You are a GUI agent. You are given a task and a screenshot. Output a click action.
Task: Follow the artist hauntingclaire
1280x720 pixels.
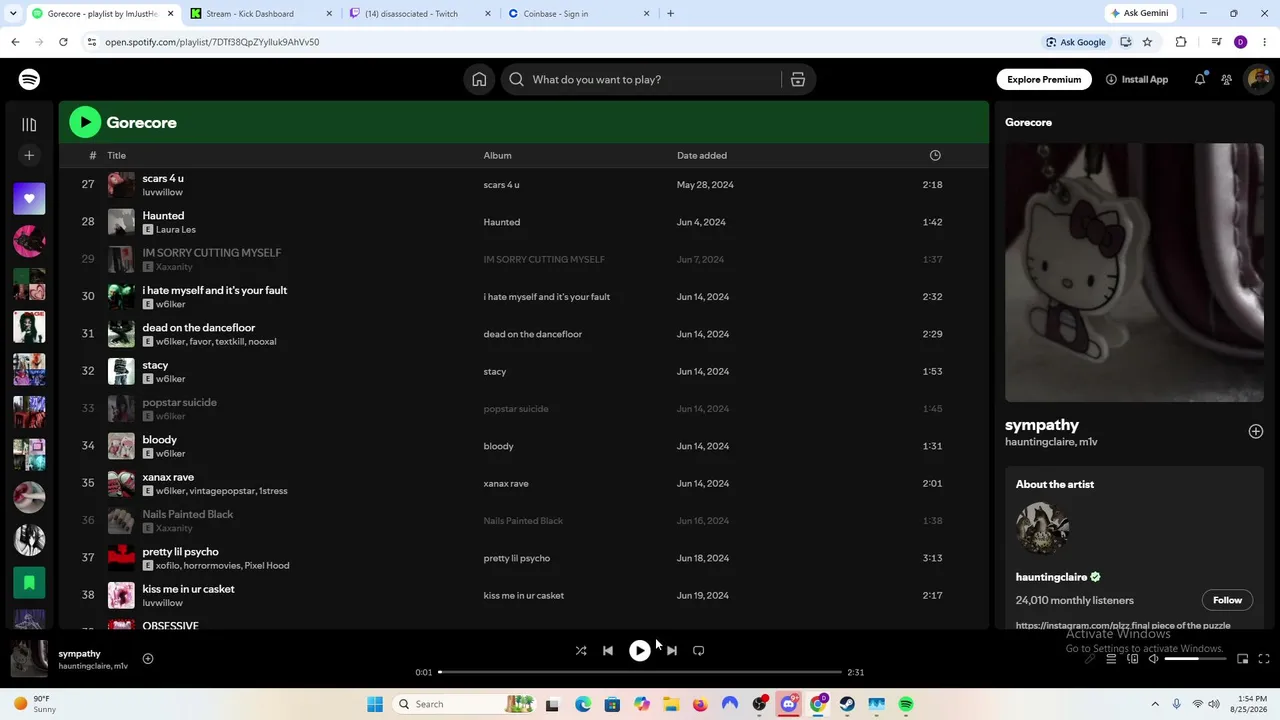(x=1227, y=600)
